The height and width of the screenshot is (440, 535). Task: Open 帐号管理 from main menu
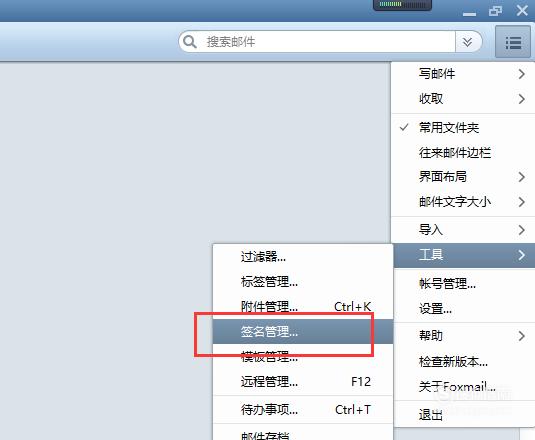click(x=464, y=283)
